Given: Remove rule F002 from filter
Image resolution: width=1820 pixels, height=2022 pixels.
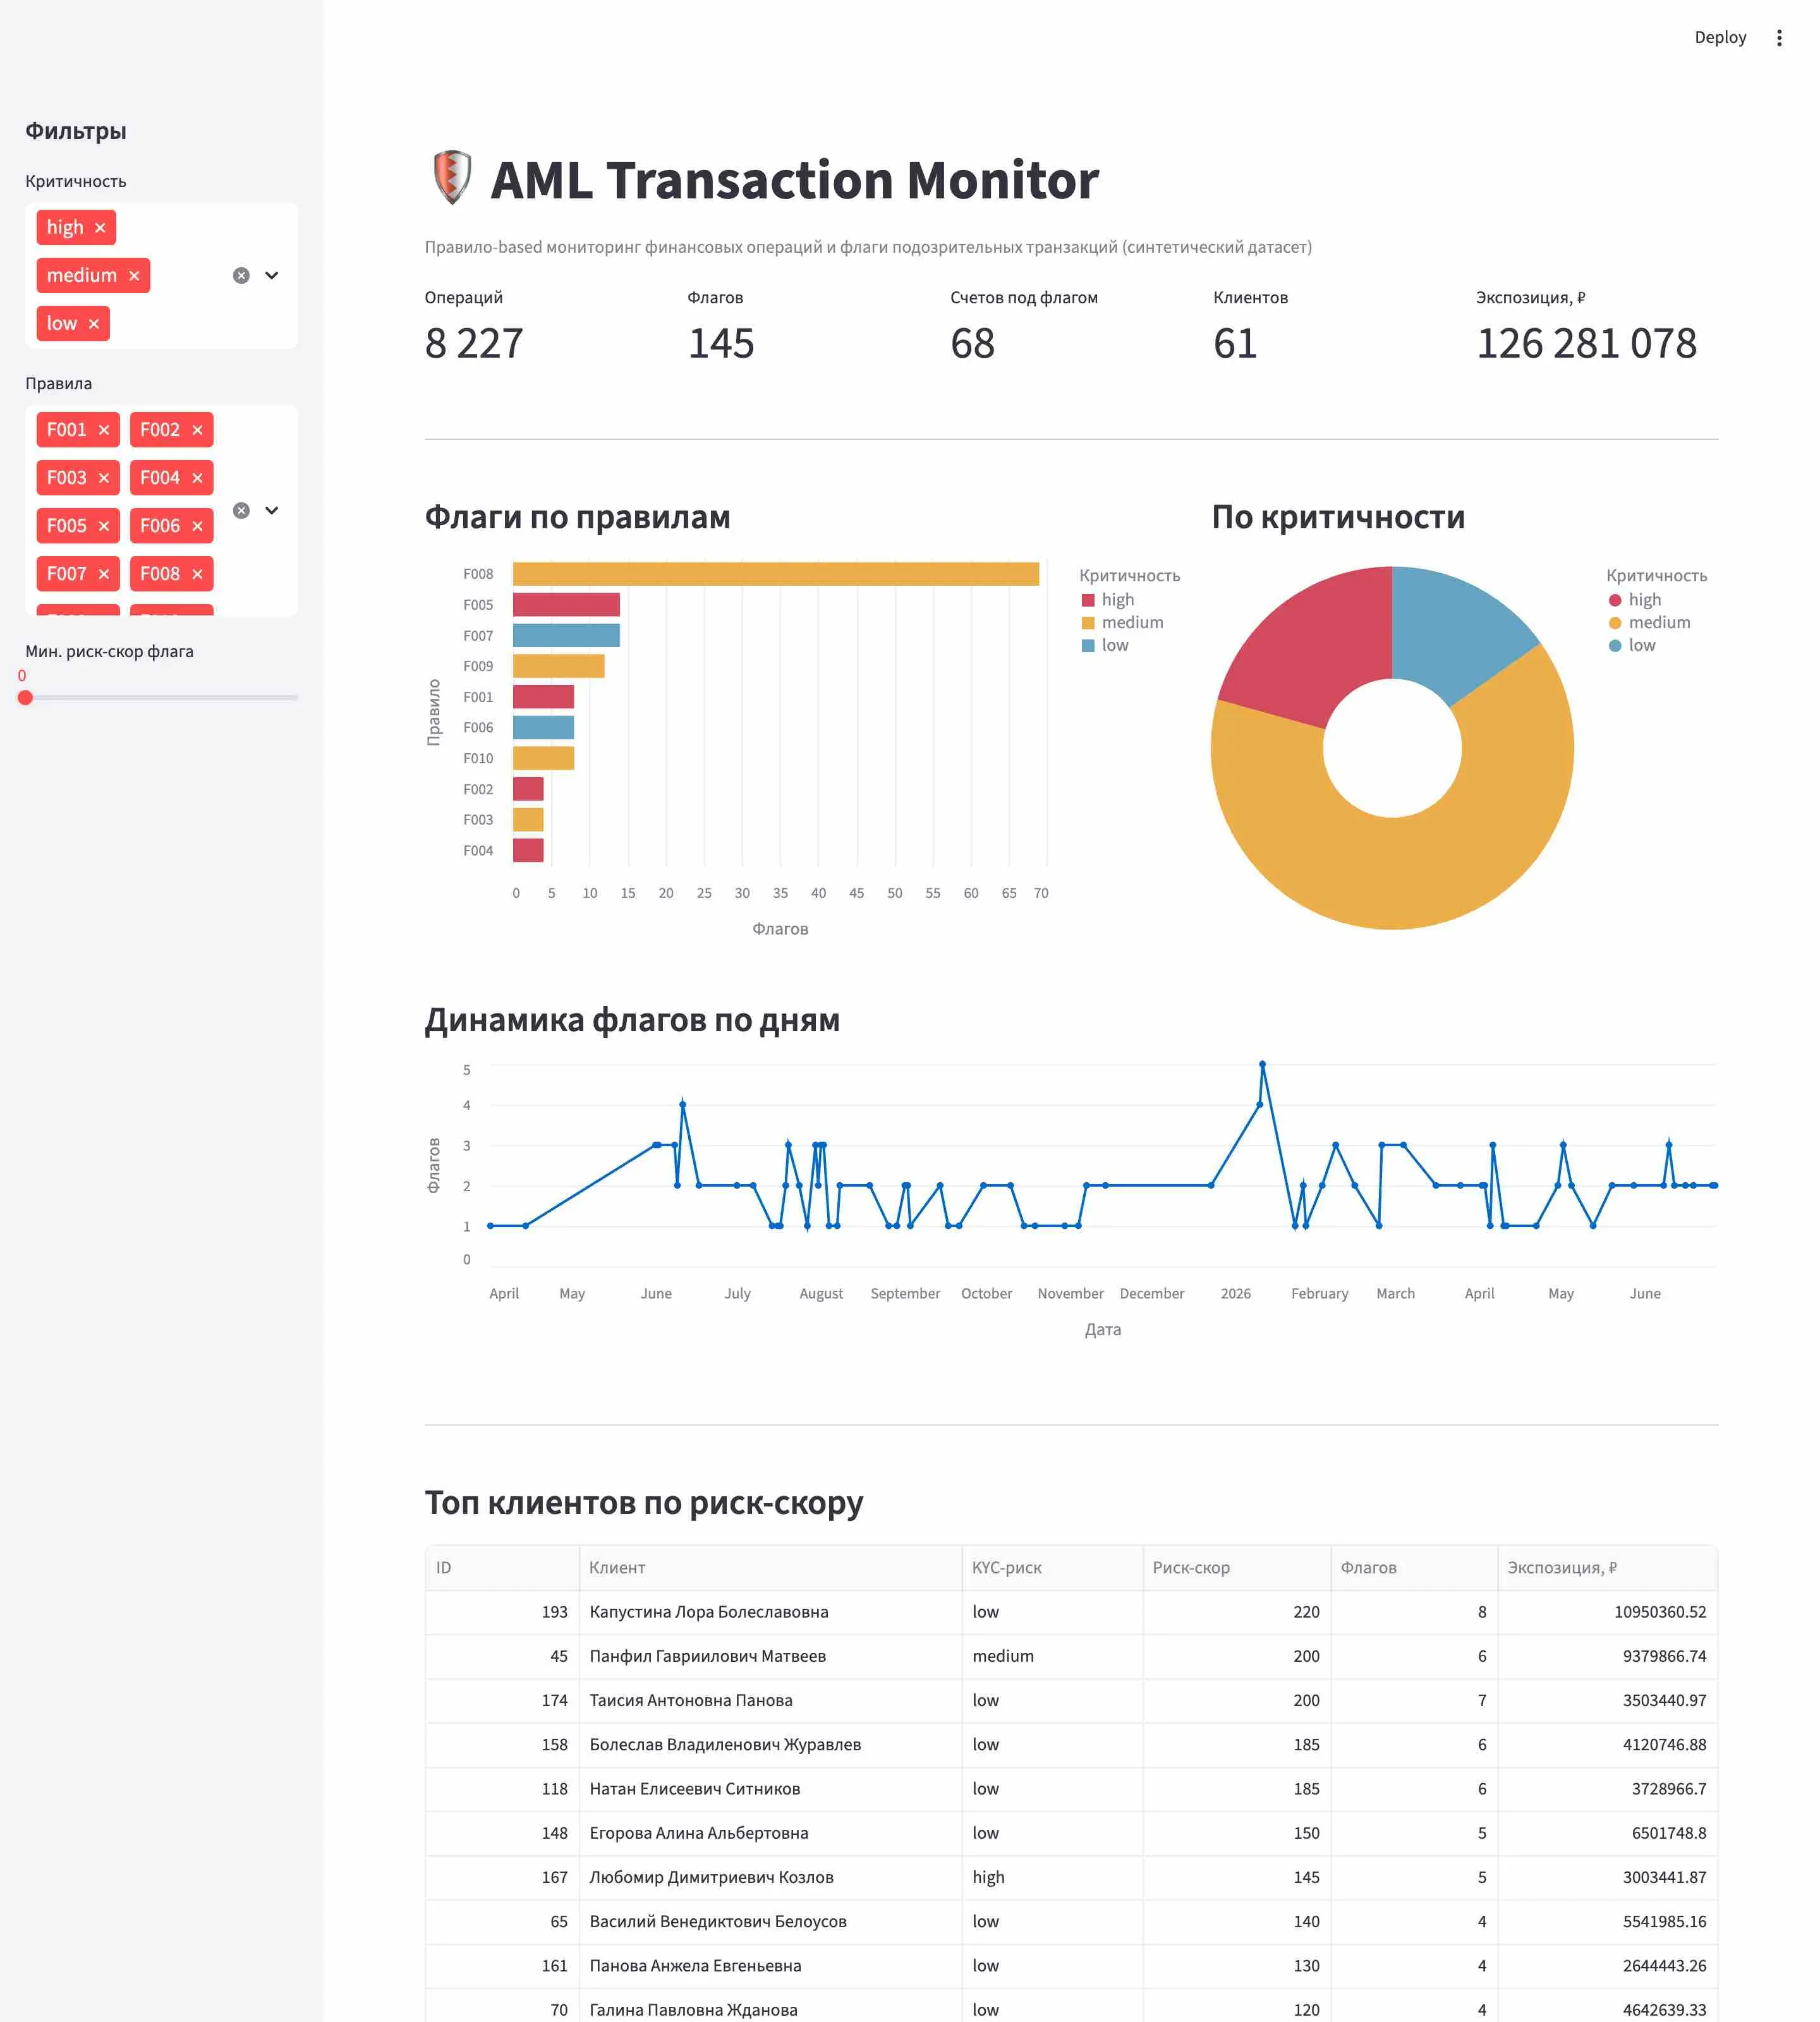Looking at the screenshot, I should pos(197,430).
